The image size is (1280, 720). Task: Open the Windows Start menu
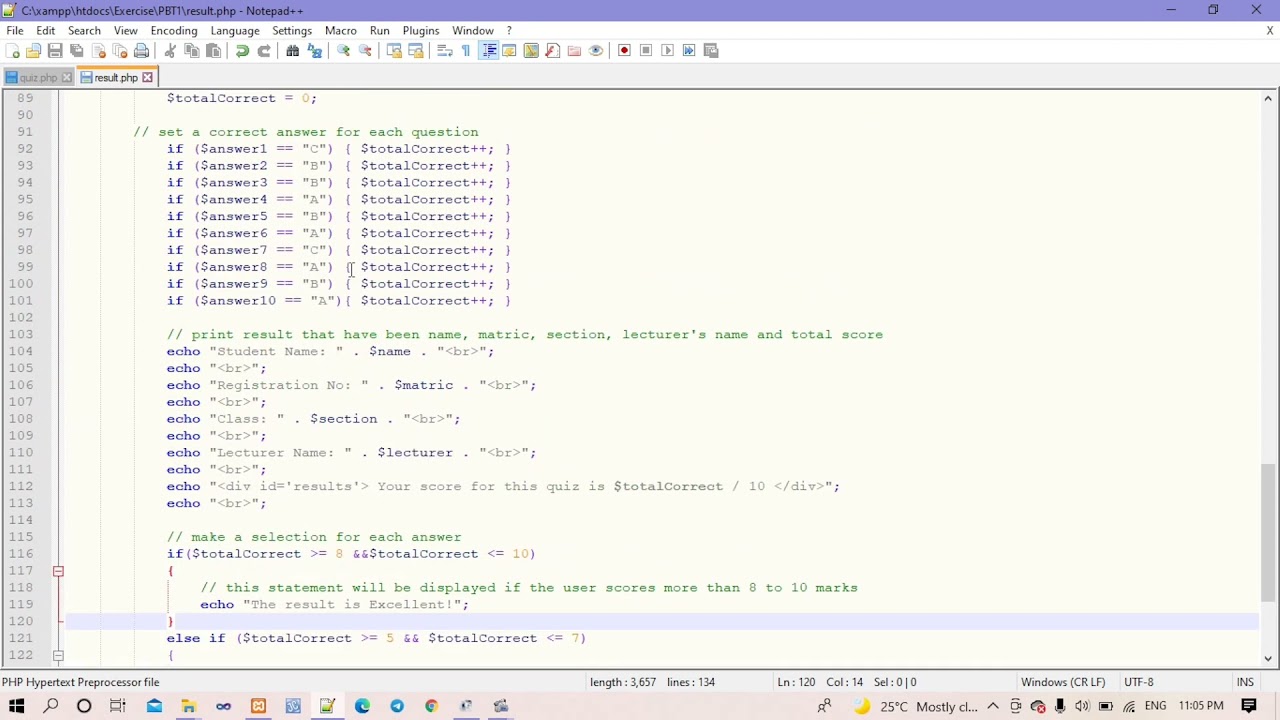coord(16,707)
